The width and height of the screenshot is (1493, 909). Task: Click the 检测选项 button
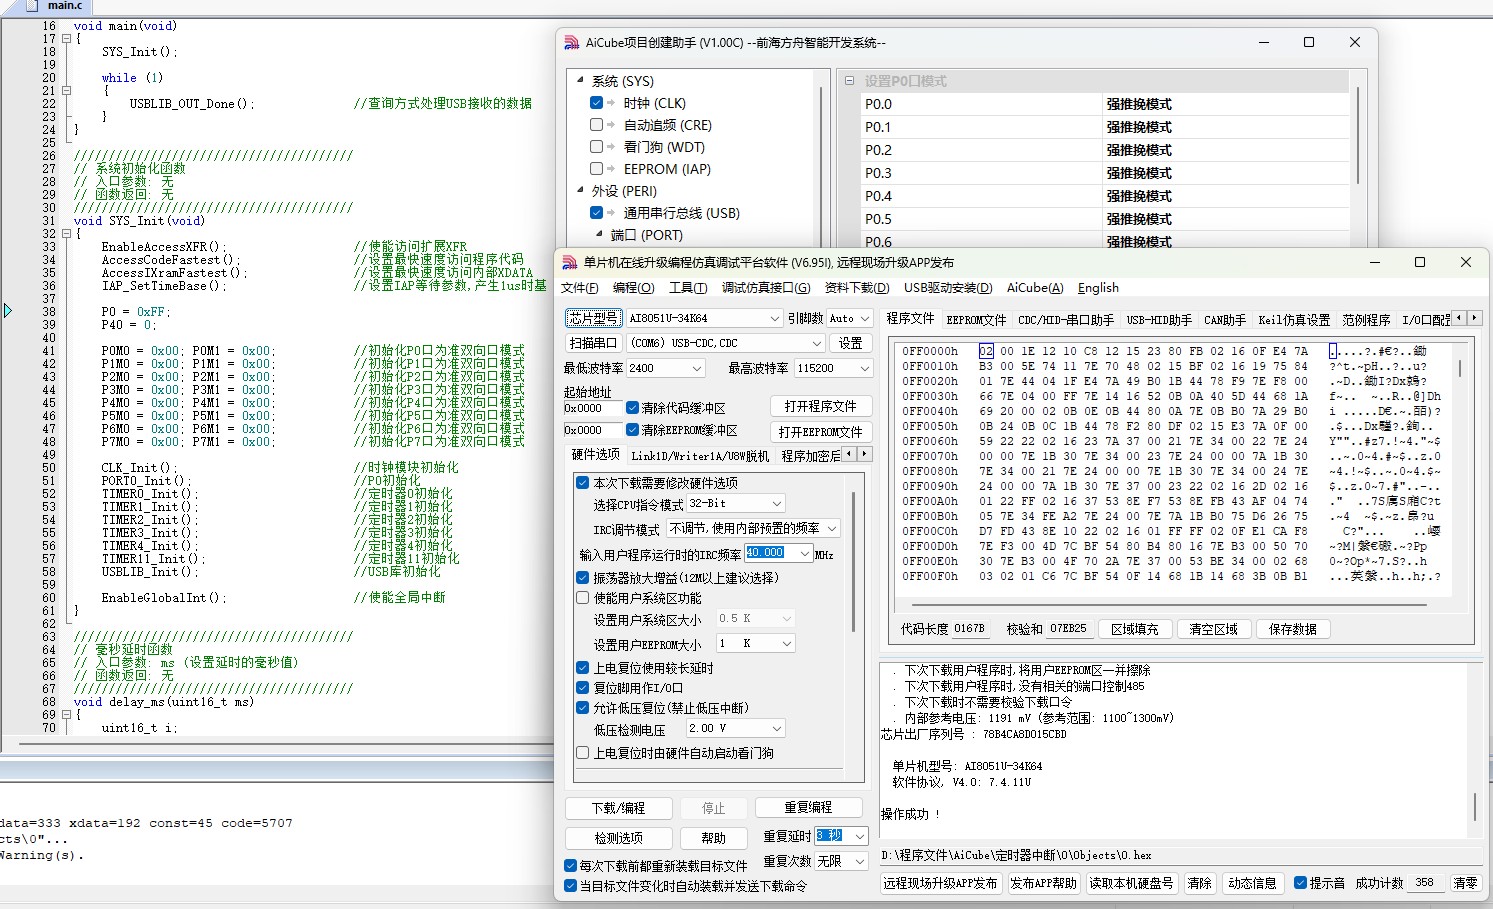[618, 838]
